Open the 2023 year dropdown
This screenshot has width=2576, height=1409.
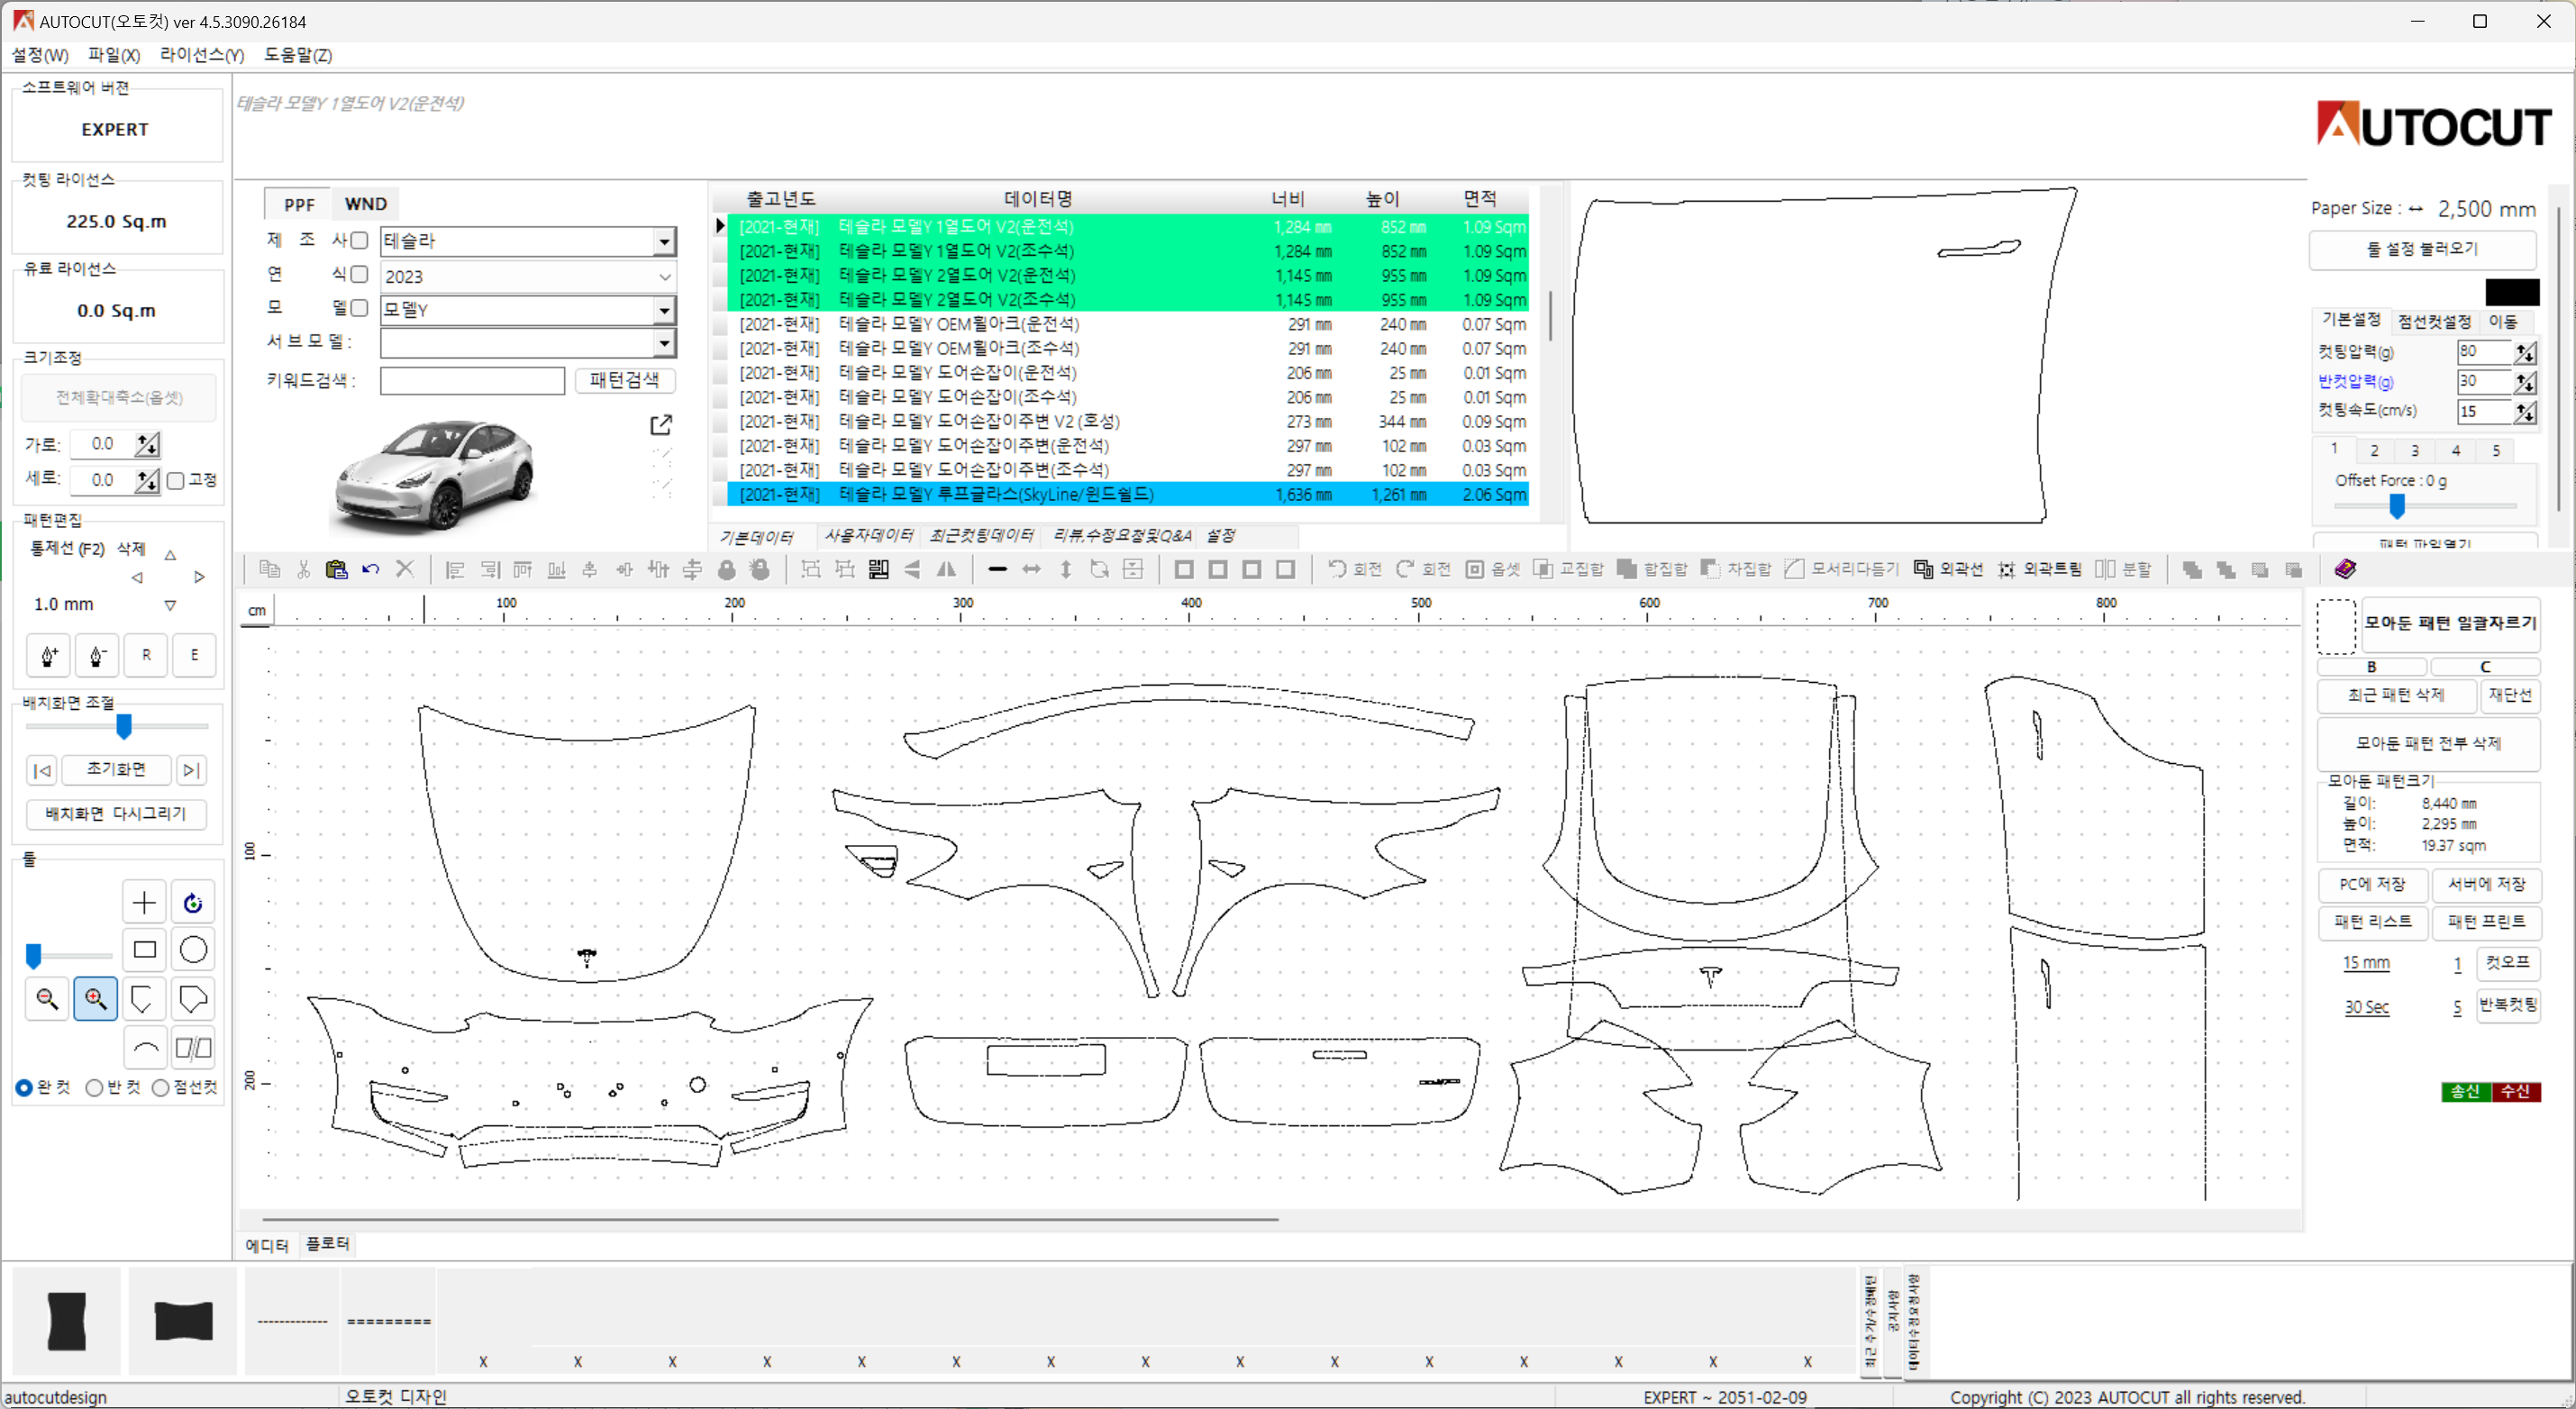click(x=664, y=276)
